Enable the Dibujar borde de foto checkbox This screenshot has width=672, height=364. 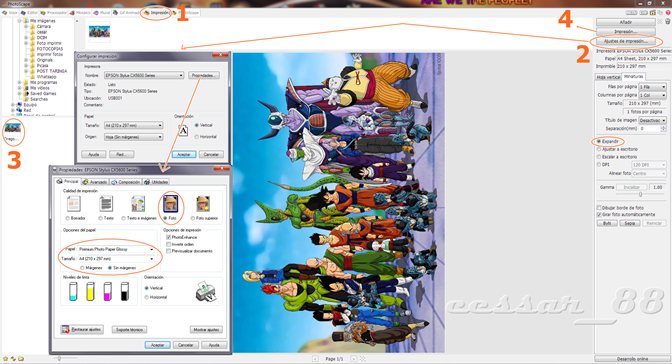click(x=599, y=208)
